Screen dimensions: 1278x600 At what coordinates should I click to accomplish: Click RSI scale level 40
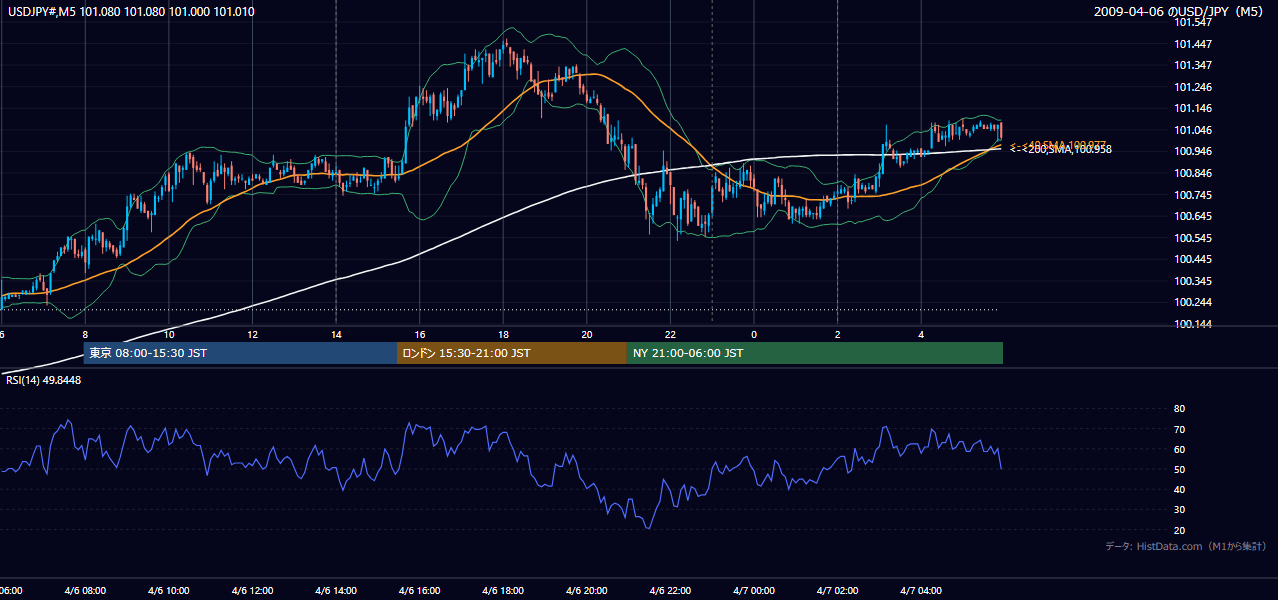pos(1179,489)
